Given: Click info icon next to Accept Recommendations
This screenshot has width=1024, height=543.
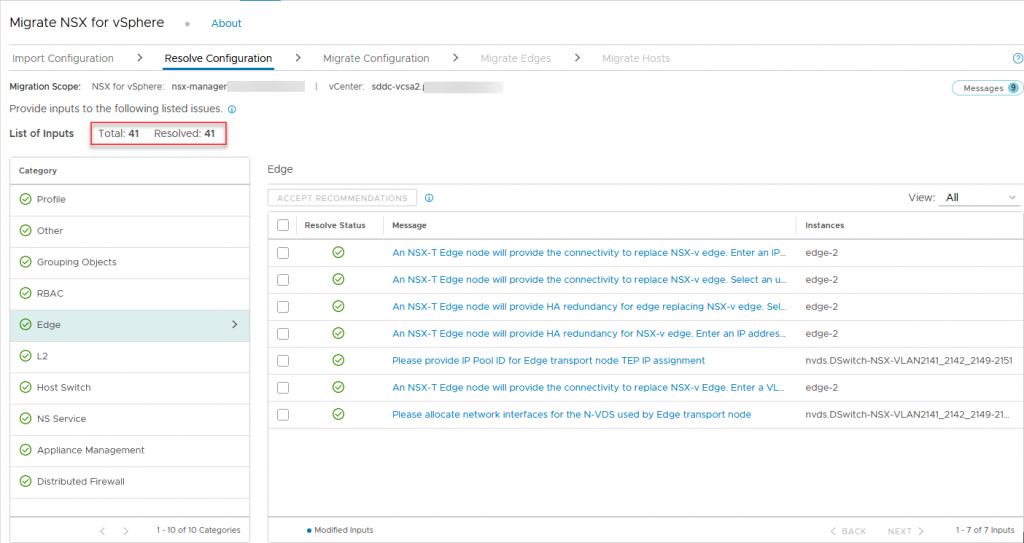Looking at the screenshot, I should pos(429,198).
